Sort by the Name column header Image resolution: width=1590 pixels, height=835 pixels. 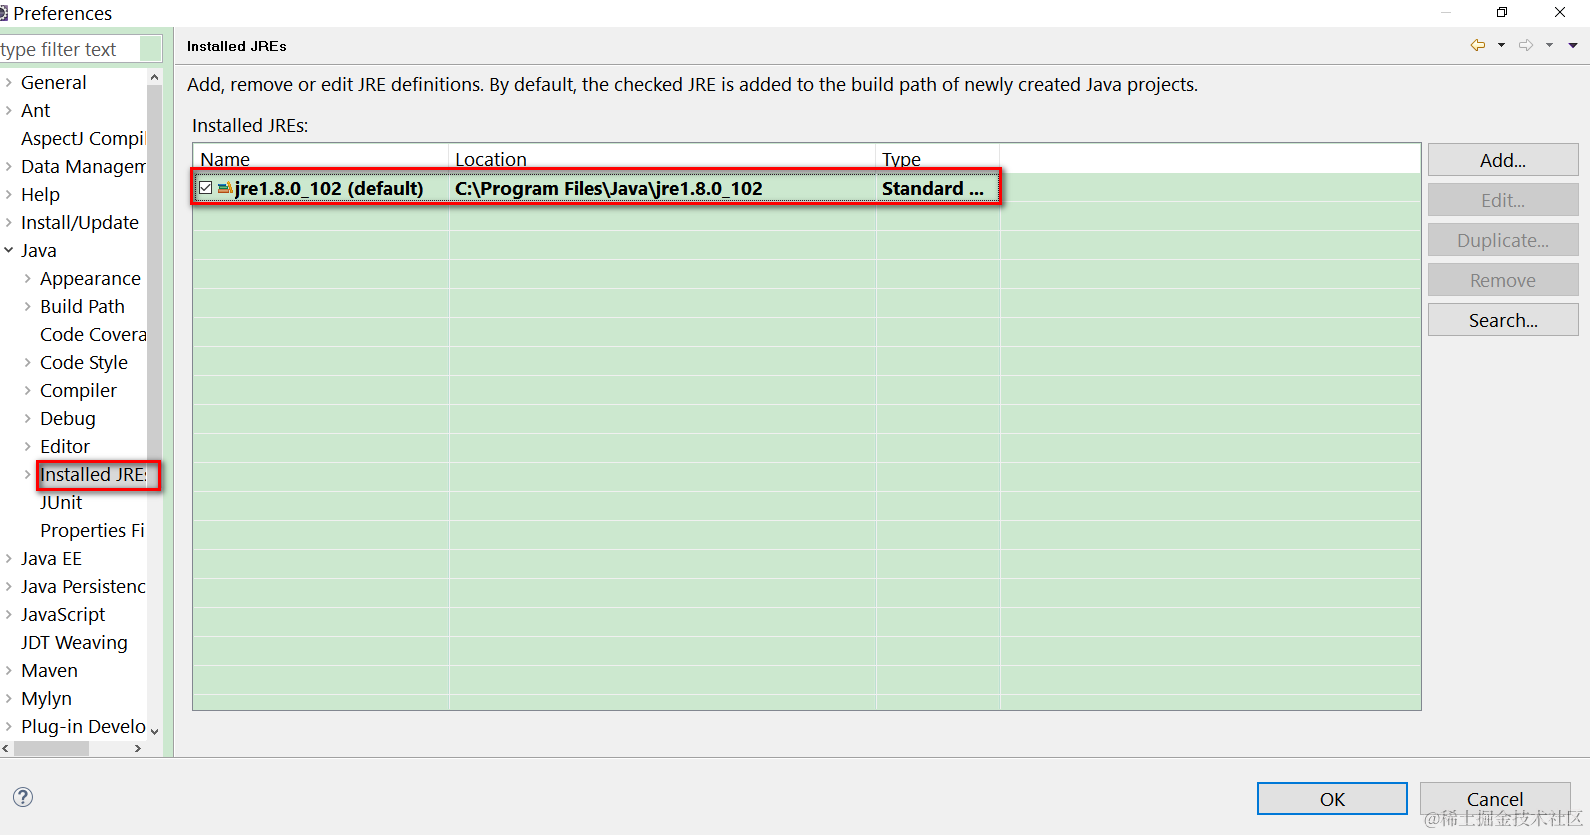(320, 159)
